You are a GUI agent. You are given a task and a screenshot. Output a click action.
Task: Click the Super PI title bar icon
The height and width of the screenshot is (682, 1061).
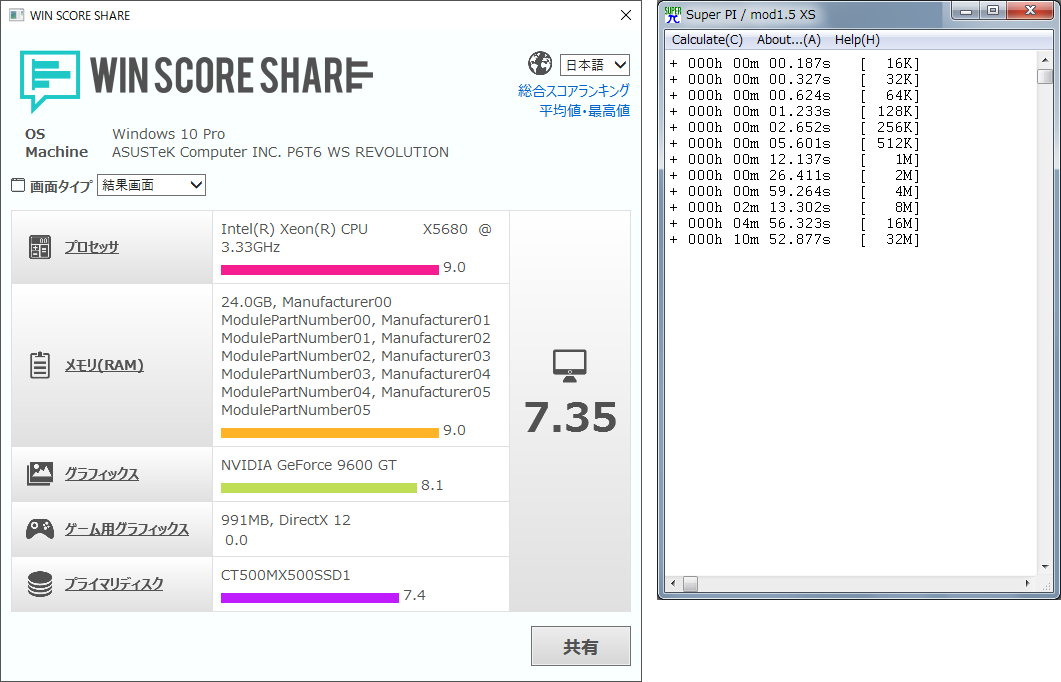tap(673, 14)
